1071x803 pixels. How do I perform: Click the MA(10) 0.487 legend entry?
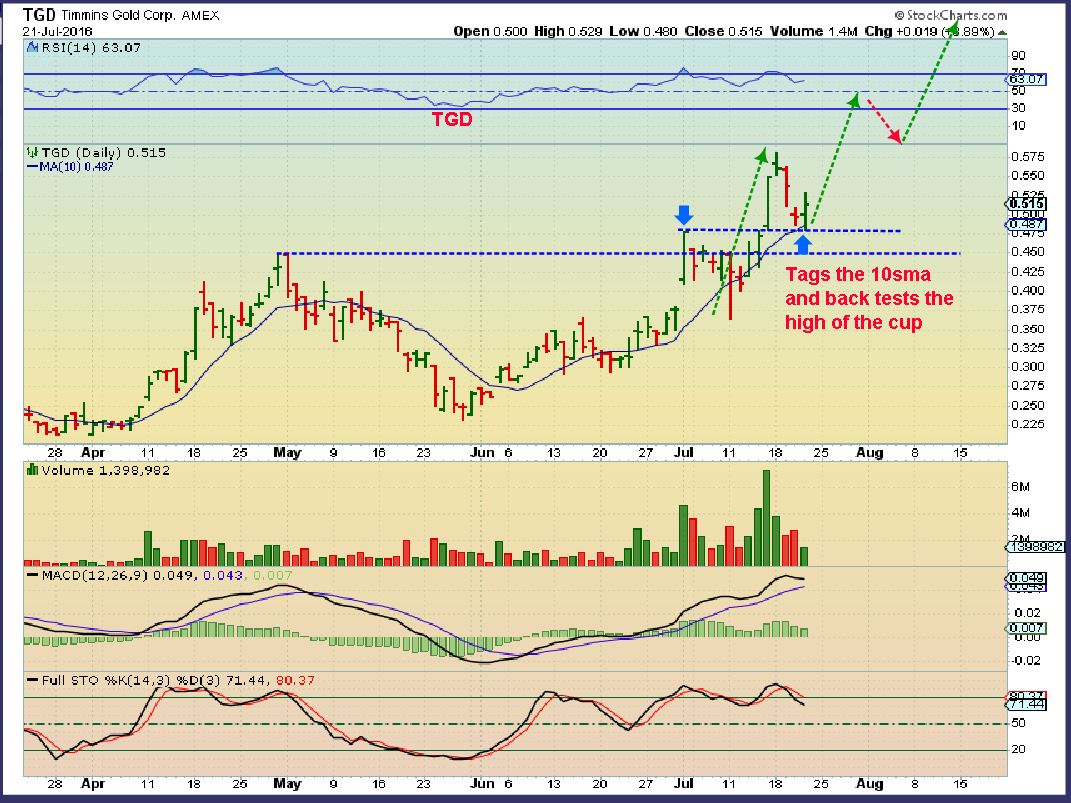[x=70, y=166]
